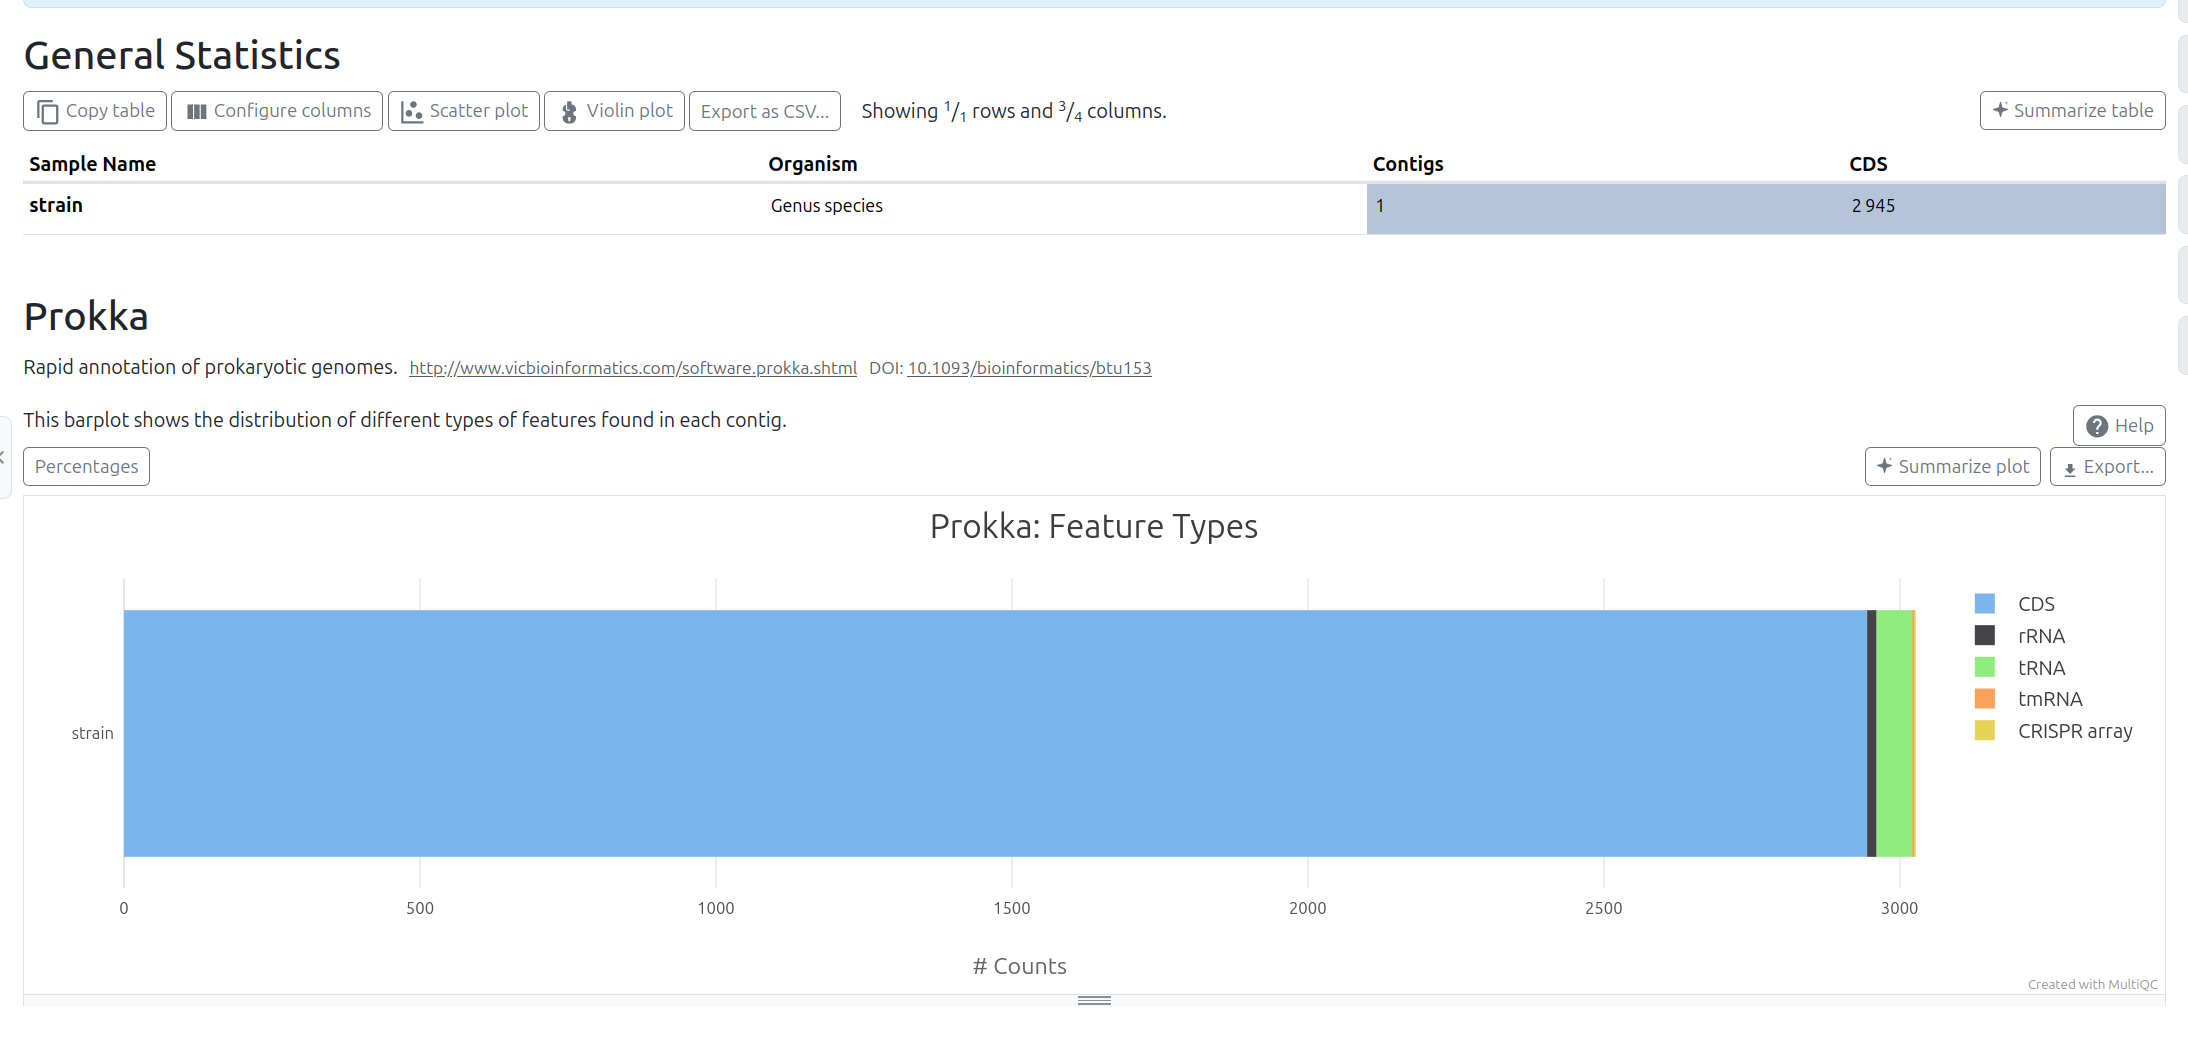The image size is (2188, 1042).
Task: Open the Export as CSV dialog
Action: click(x=764, y=112)
